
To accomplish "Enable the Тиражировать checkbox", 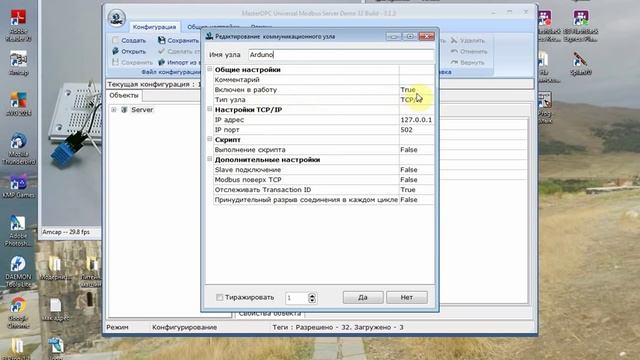I will click(220, 298).
